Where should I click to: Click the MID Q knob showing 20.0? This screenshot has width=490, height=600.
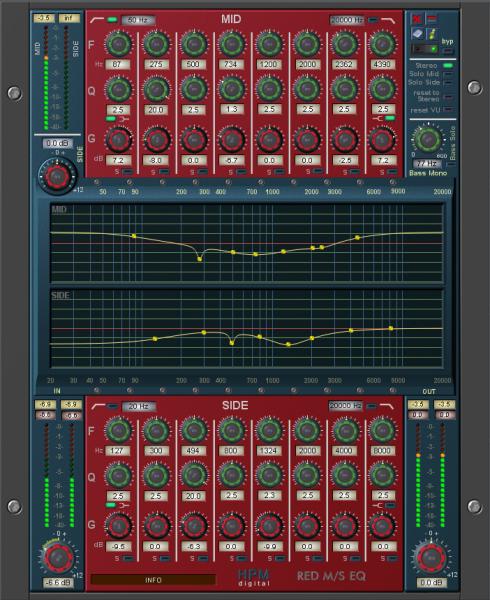click(156, 90)
